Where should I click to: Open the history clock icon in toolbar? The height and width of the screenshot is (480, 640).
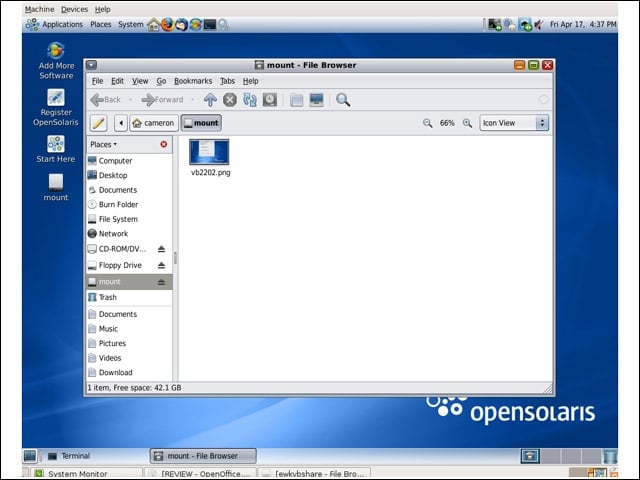point(270,100)
